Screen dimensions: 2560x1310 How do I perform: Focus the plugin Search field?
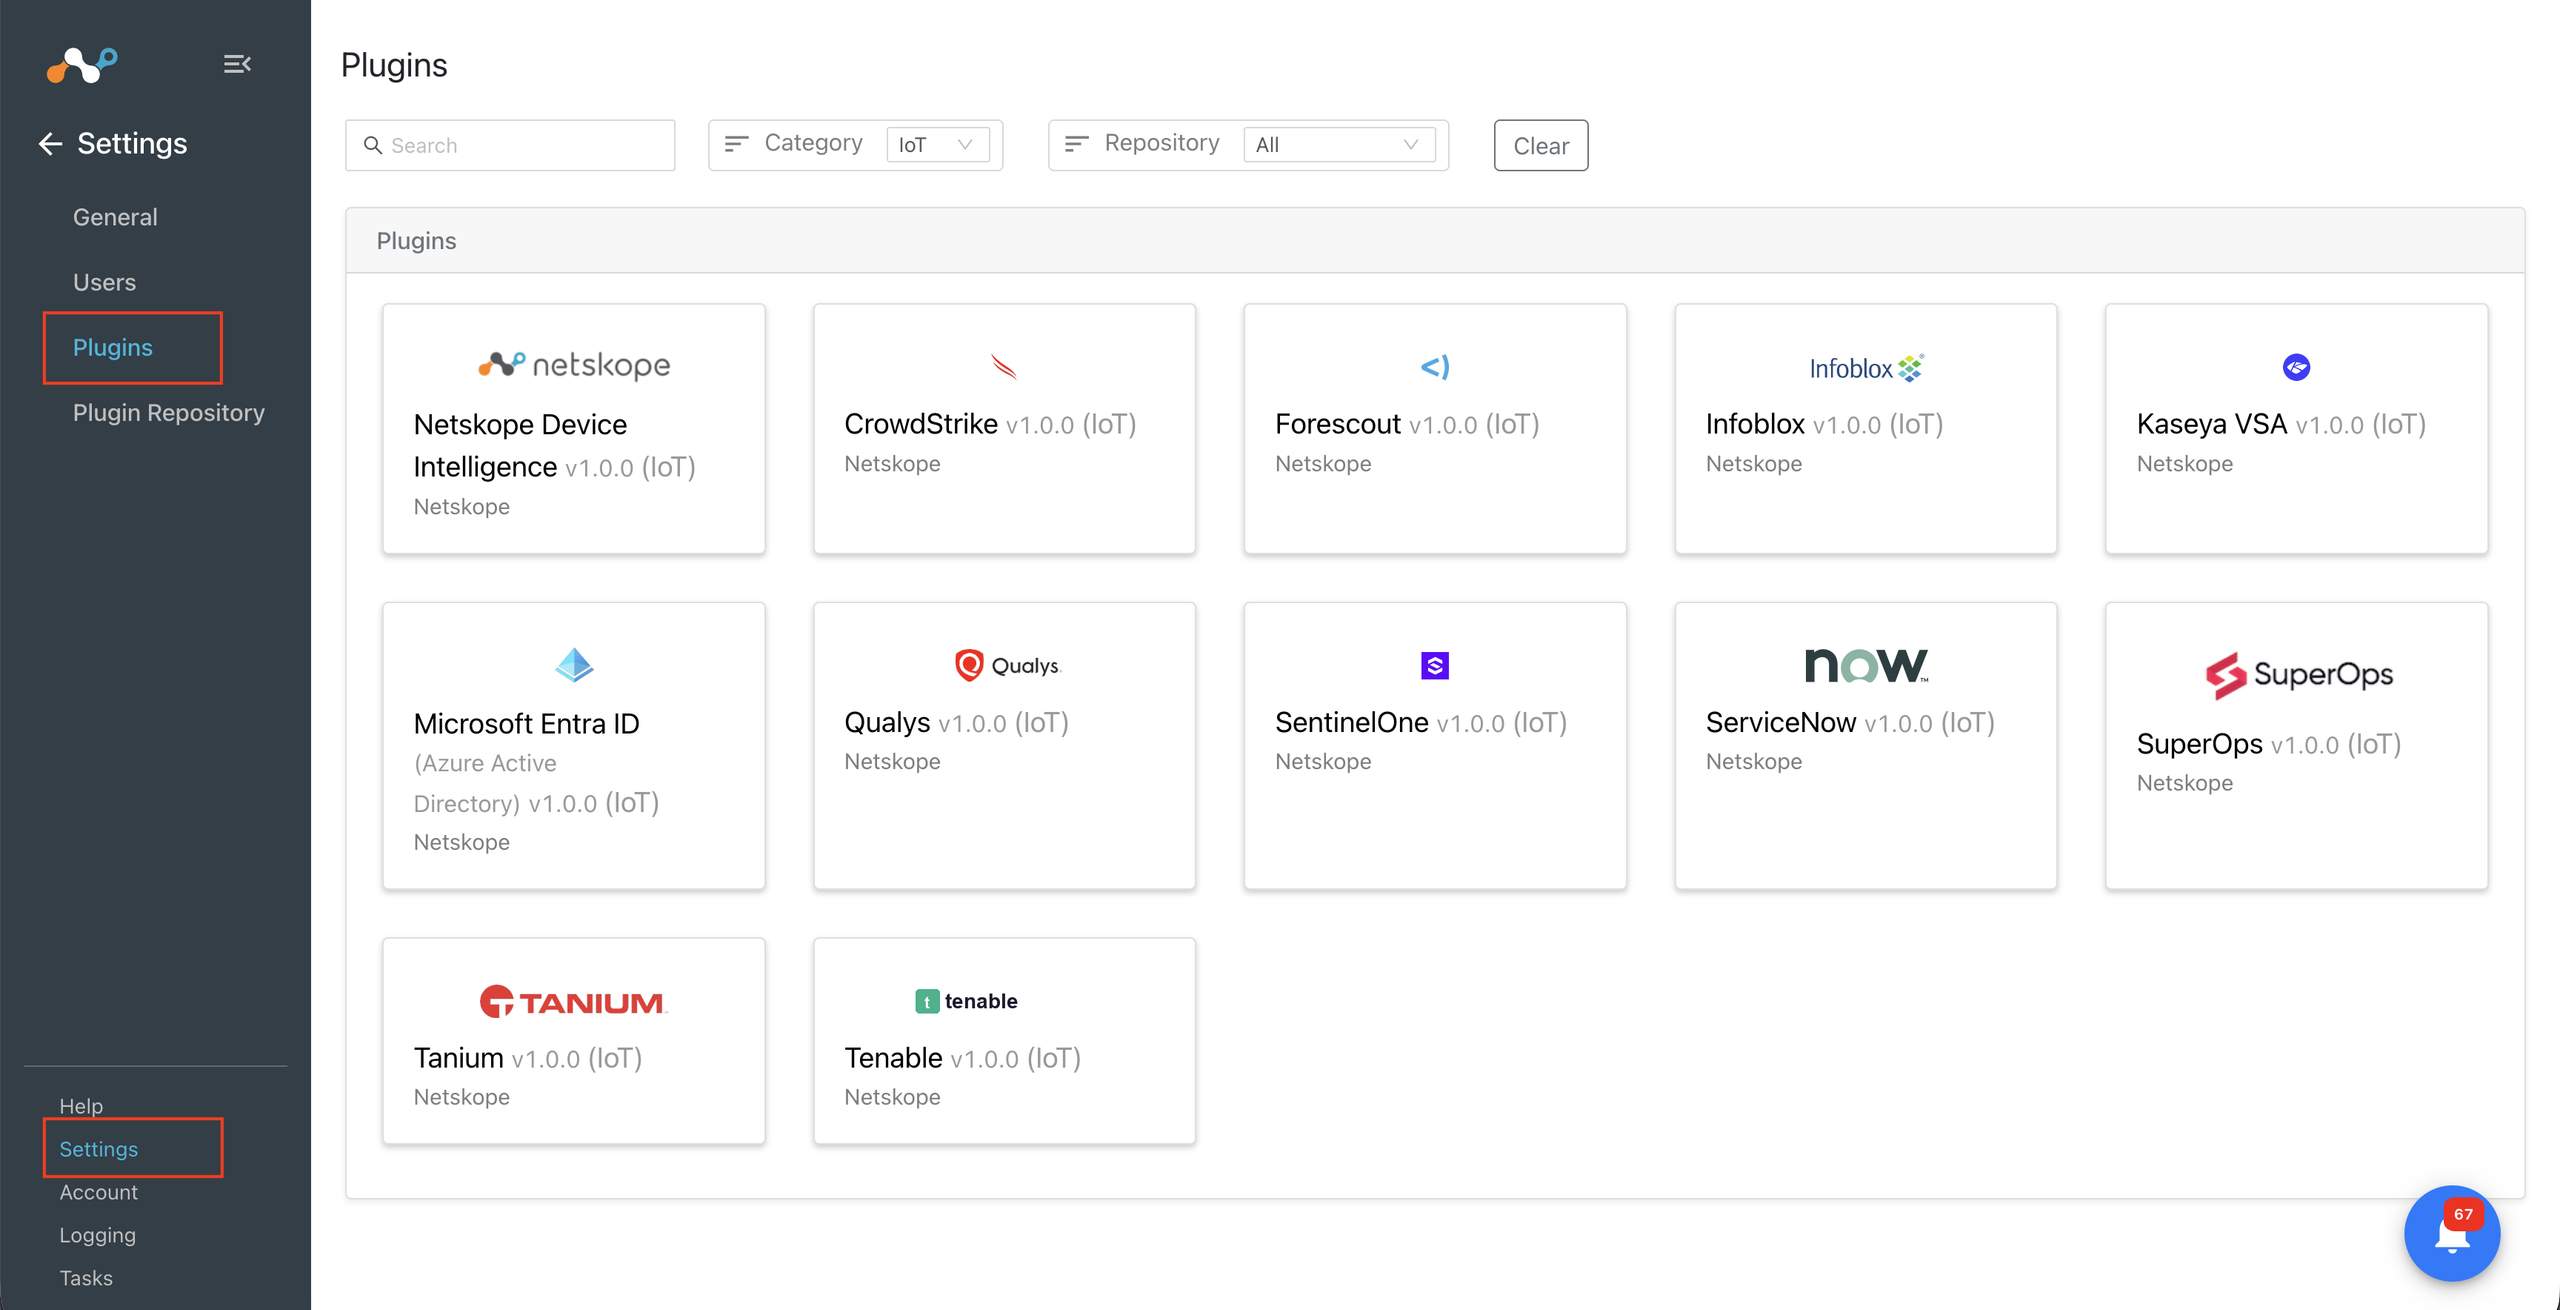tap(510, 145)
